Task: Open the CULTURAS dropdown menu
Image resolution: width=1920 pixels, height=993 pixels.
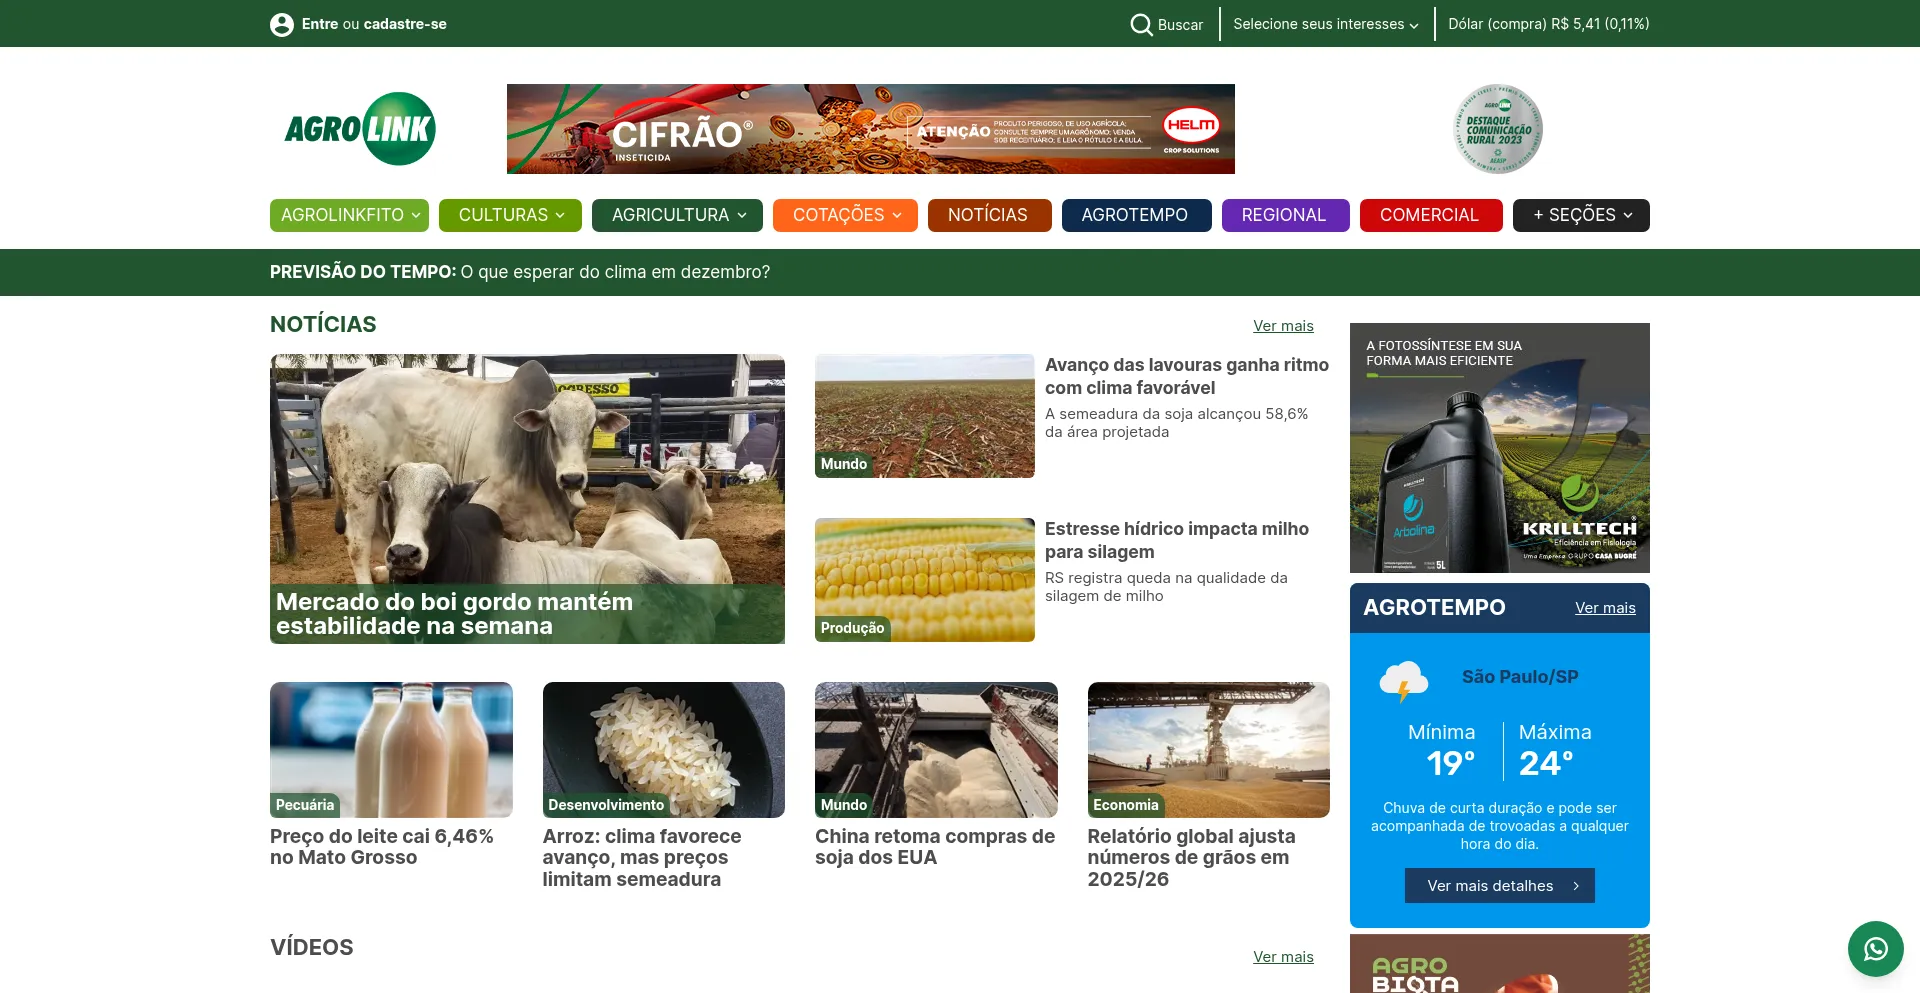Action: click(510, 215)
